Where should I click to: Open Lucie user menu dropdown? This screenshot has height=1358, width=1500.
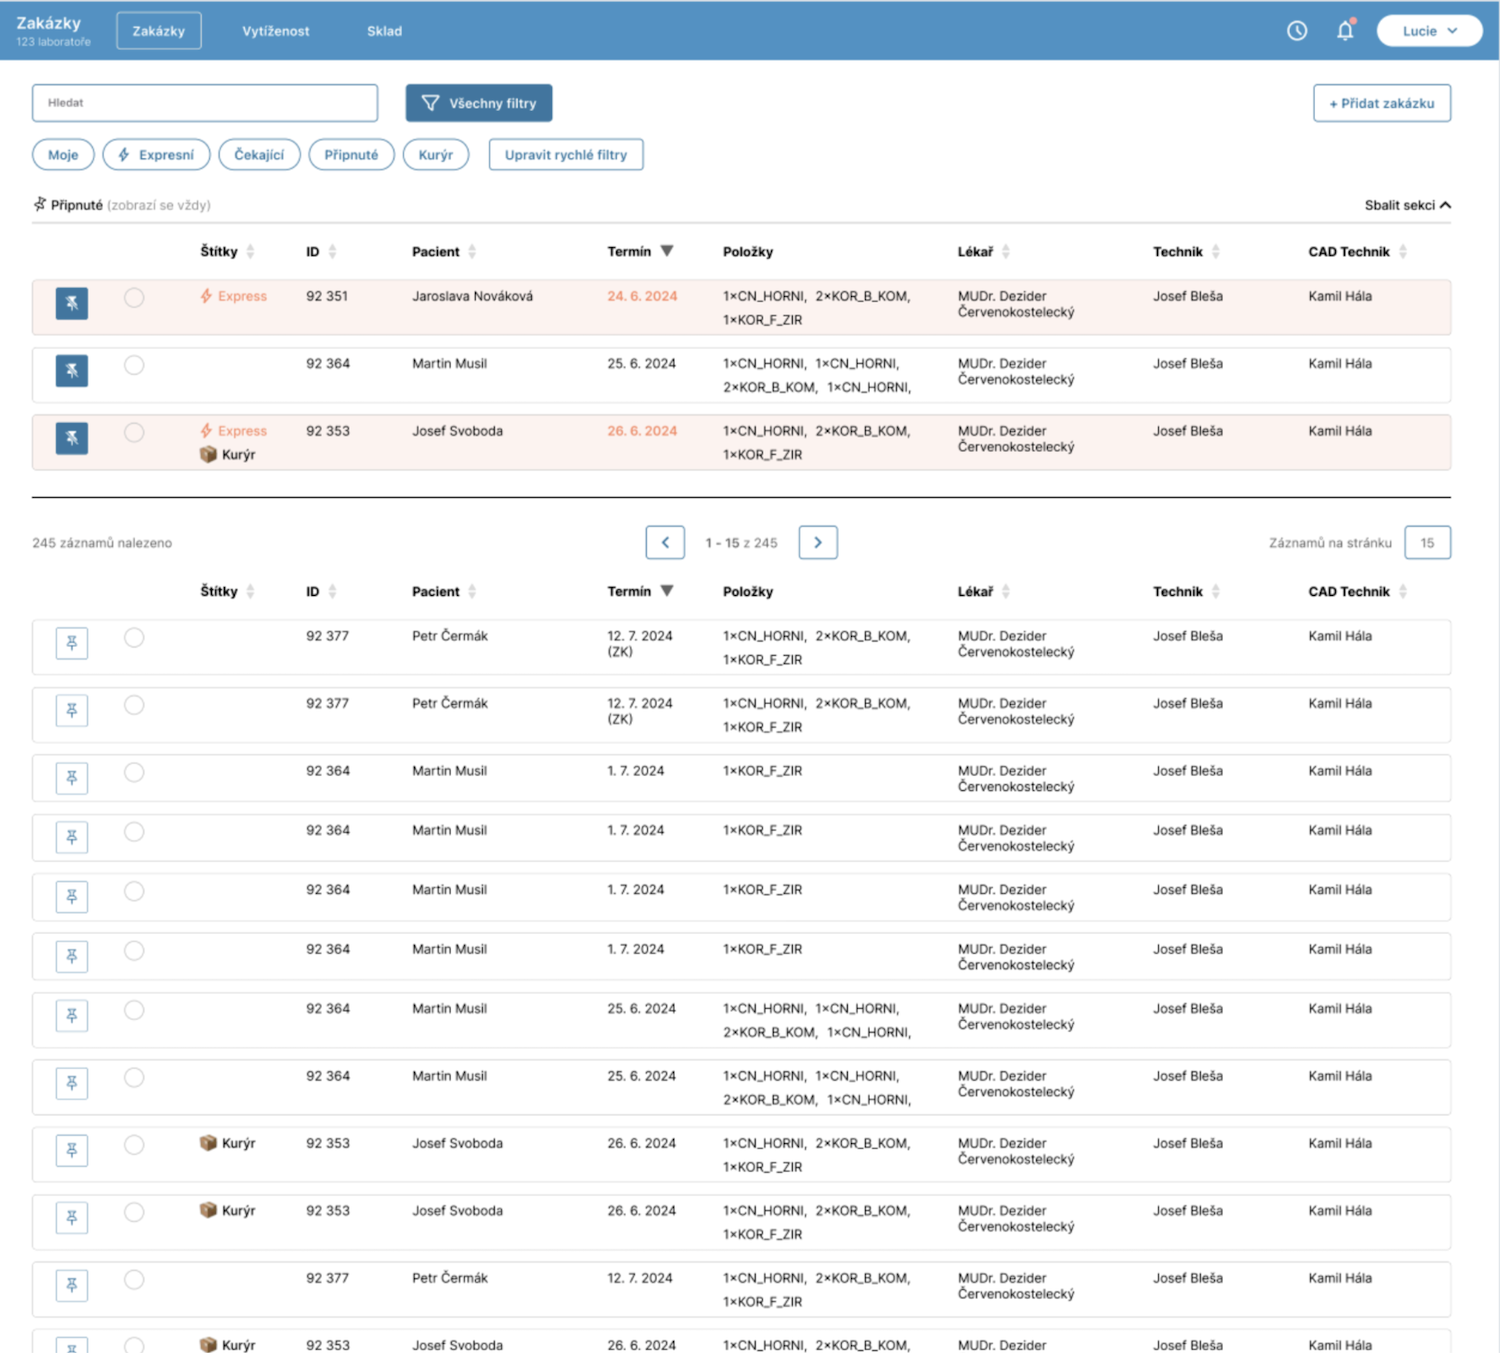tap(1429, 31)
